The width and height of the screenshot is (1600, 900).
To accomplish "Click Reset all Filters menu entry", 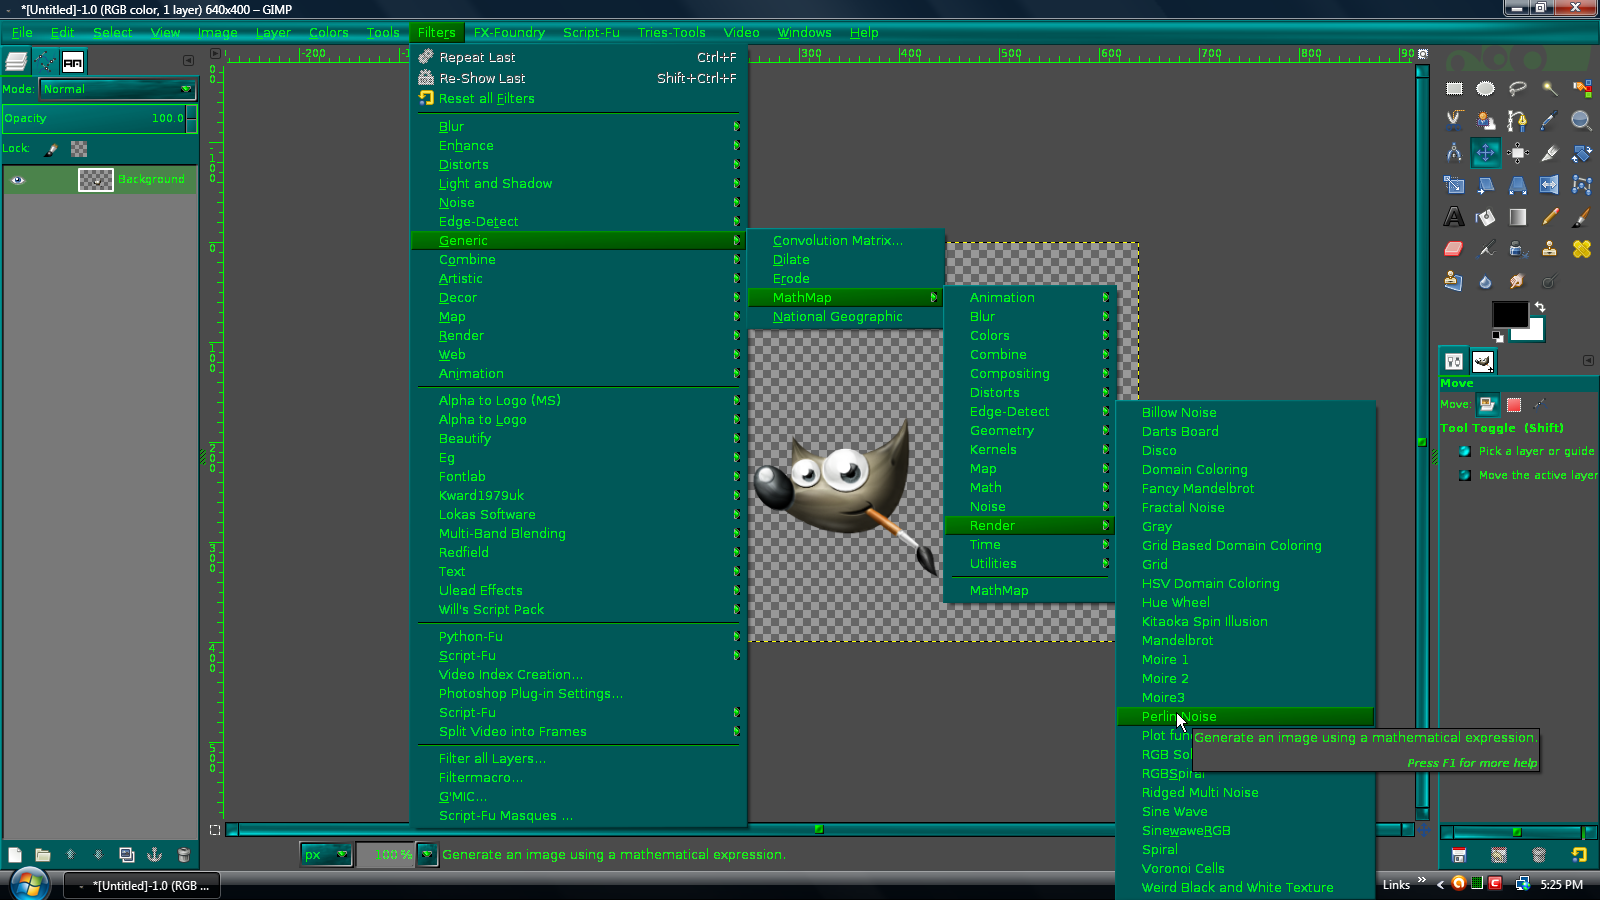I will tap(579, 99).
